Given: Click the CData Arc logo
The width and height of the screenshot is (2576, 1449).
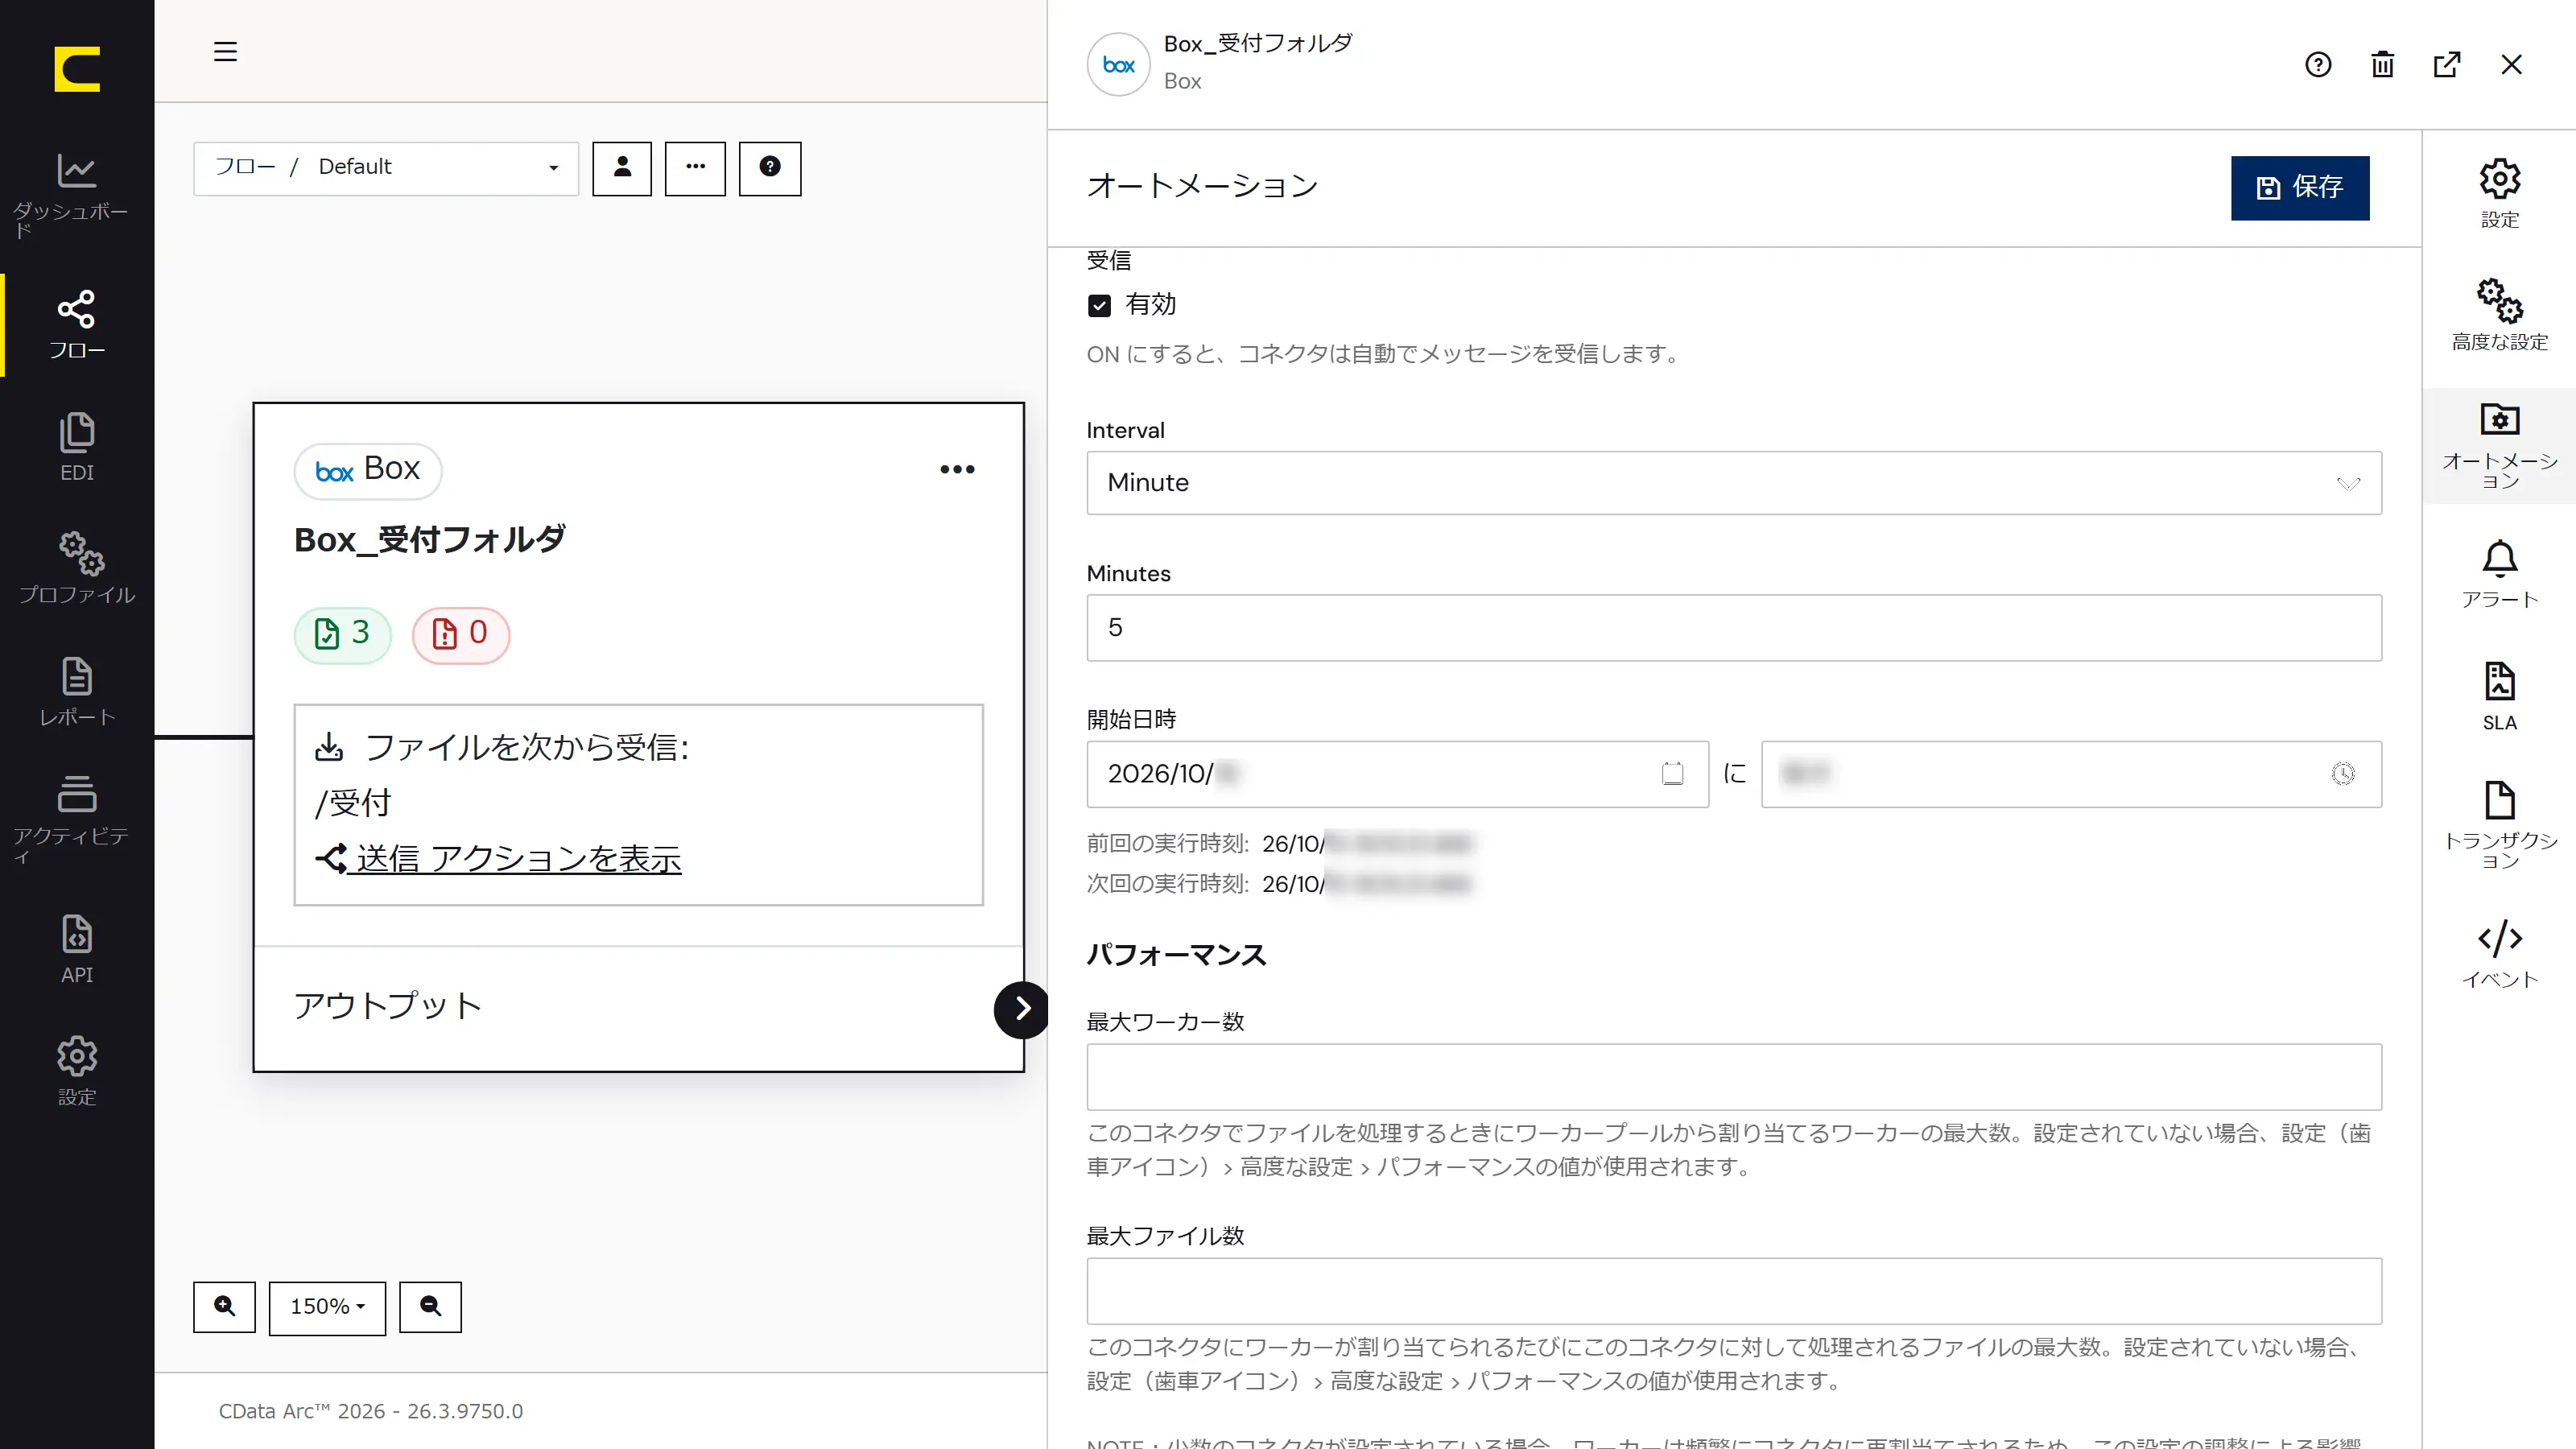Looking at the screenshot, I should 77,69.
